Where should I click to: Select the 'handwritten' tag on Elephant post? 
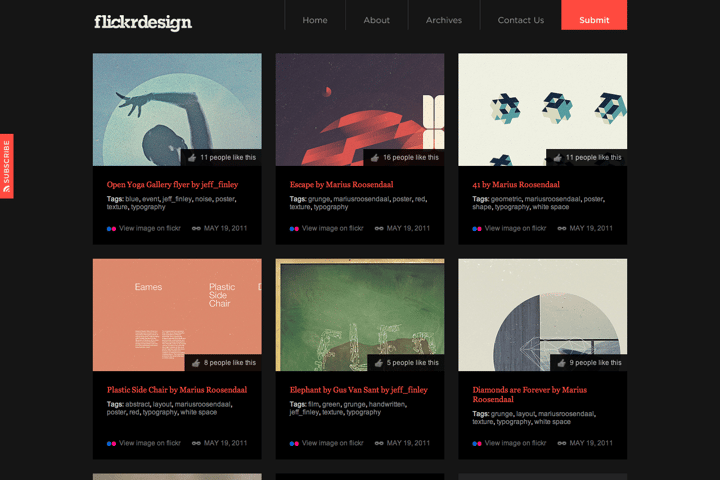click(387, 404)
